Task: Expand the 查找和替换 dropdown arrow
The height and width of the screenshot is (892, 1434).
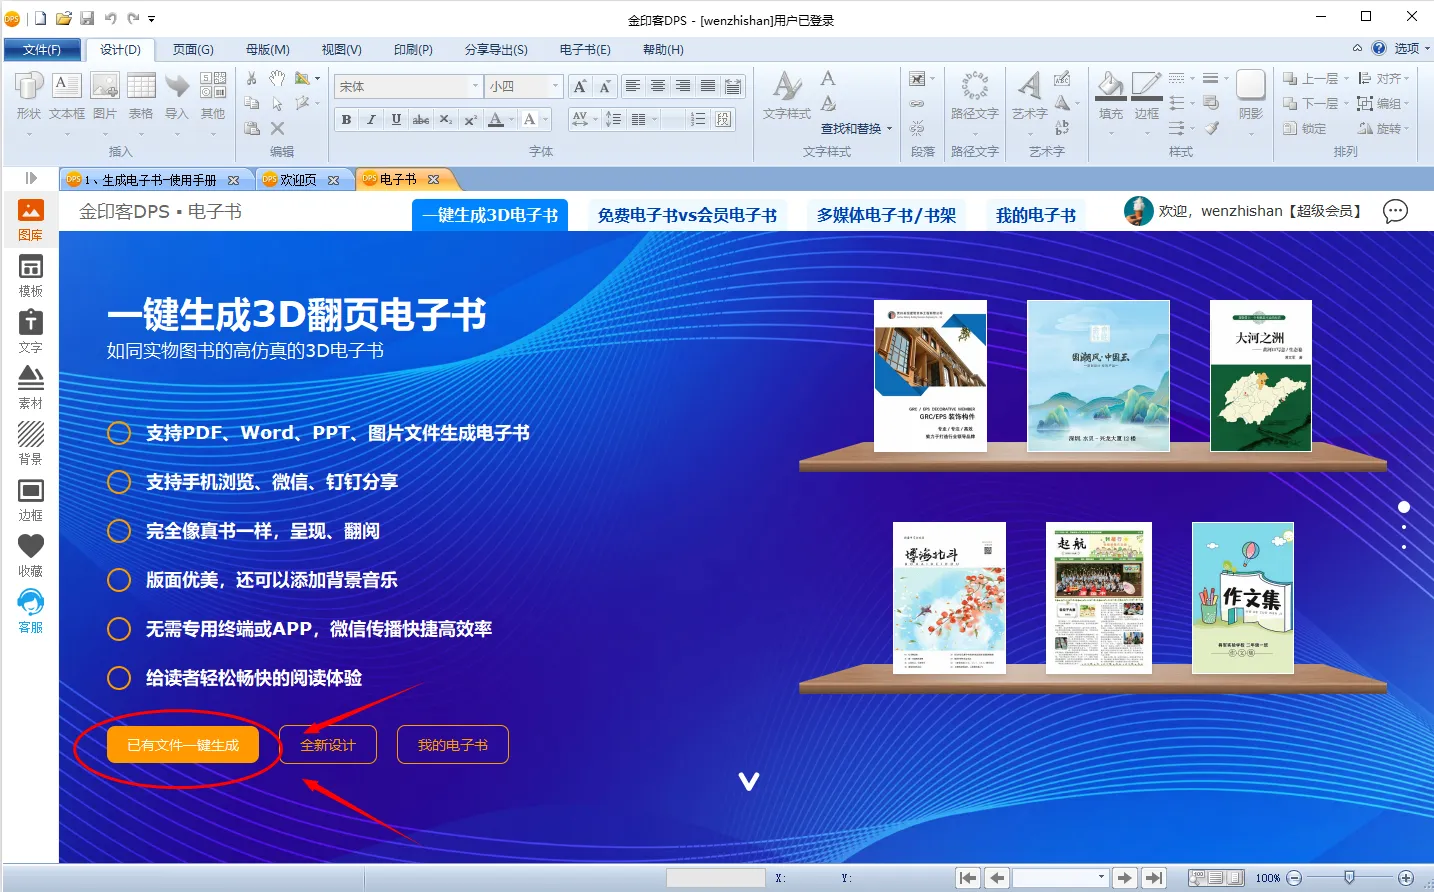Action: (x=889, y=129)
